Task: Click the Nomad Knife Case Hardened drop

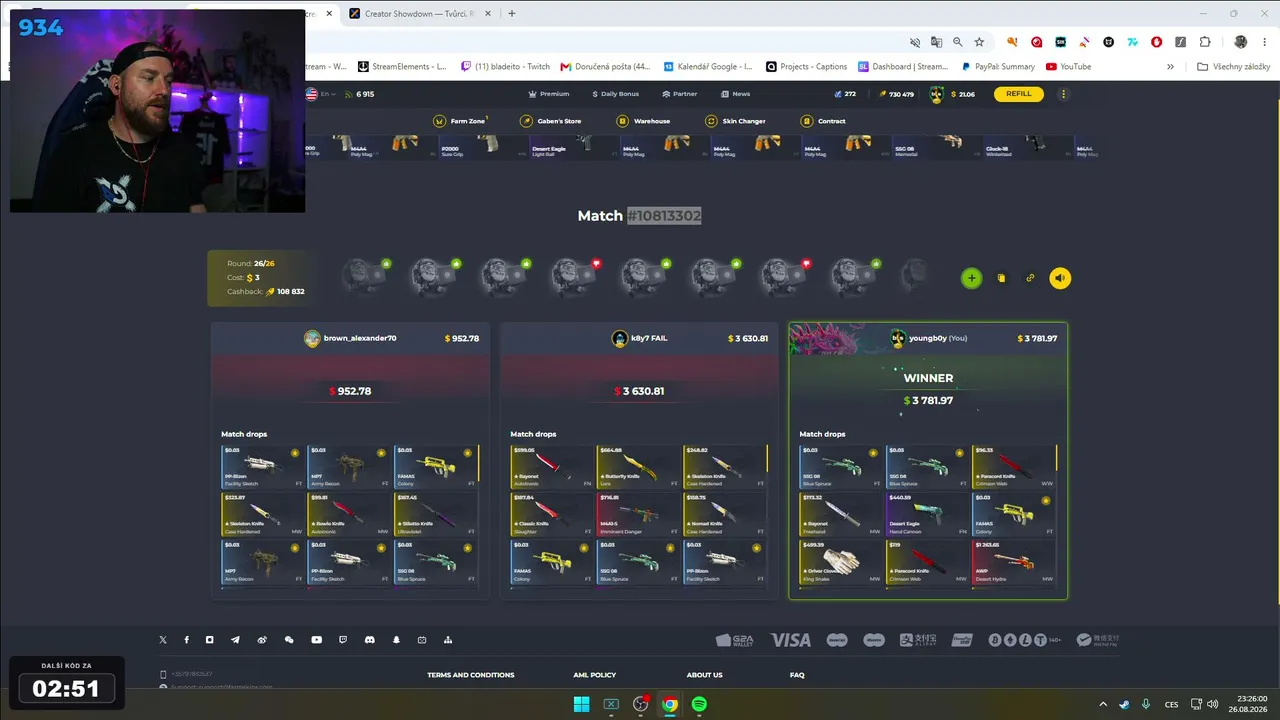Action: 725,514
